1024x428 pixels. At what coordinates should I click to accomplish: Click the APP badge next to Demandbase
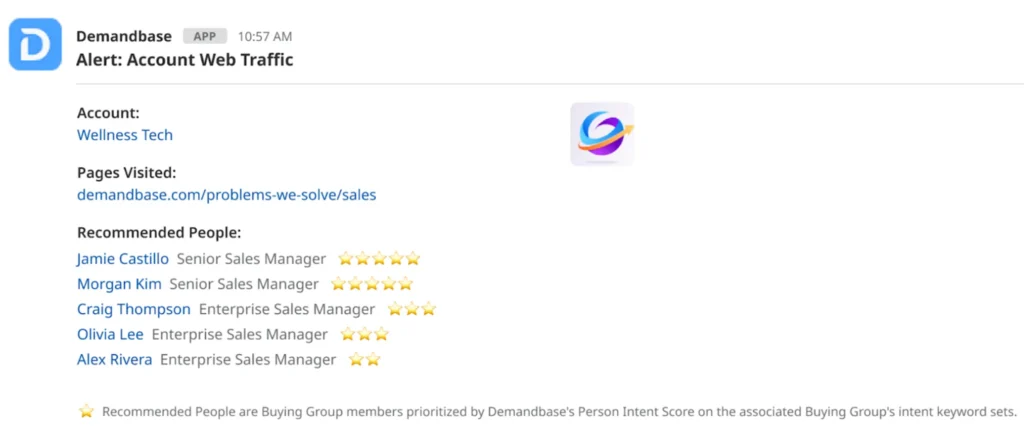pyautogui.click(x=204, y=36)
